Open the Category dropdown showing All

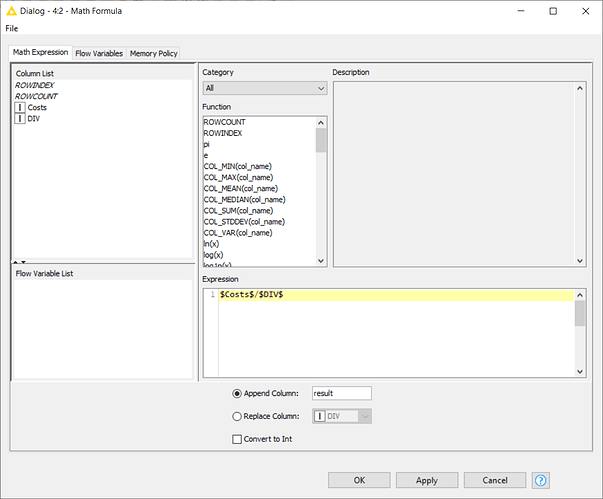265,88
